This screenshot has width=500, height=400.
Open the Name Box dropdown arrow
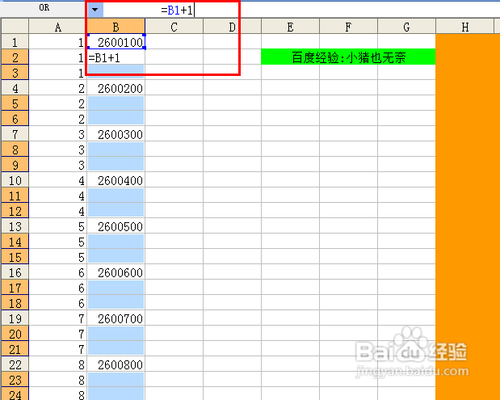coord(95,10)
